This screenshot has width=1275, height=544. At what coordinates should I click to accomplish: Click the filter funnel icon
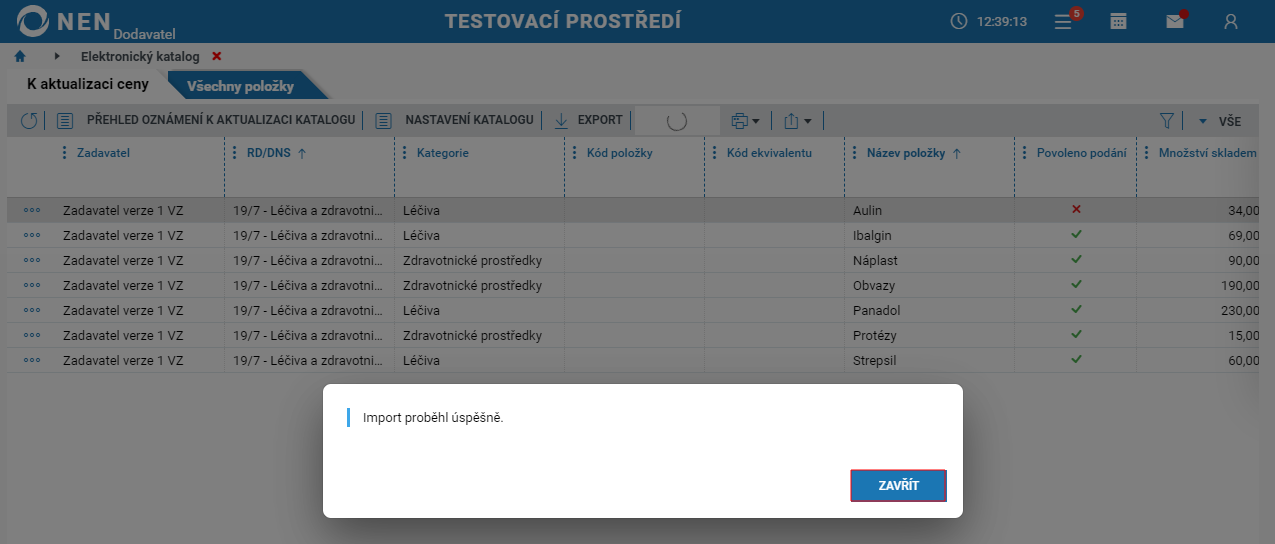(x=1166, y=120)
